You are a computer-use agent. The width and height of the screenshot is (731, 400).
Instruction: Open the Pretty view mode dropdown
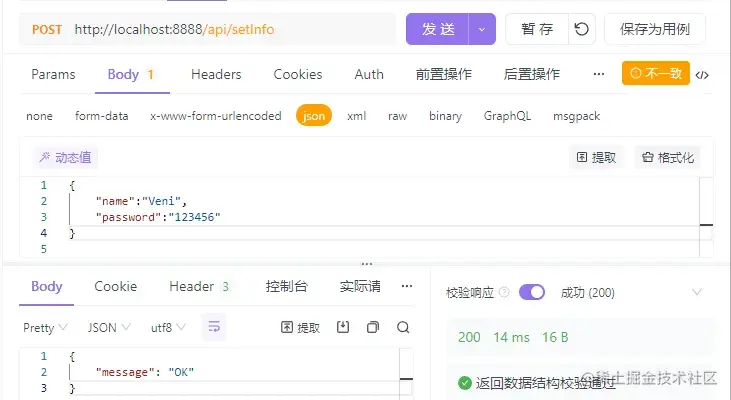click(45, 328)
